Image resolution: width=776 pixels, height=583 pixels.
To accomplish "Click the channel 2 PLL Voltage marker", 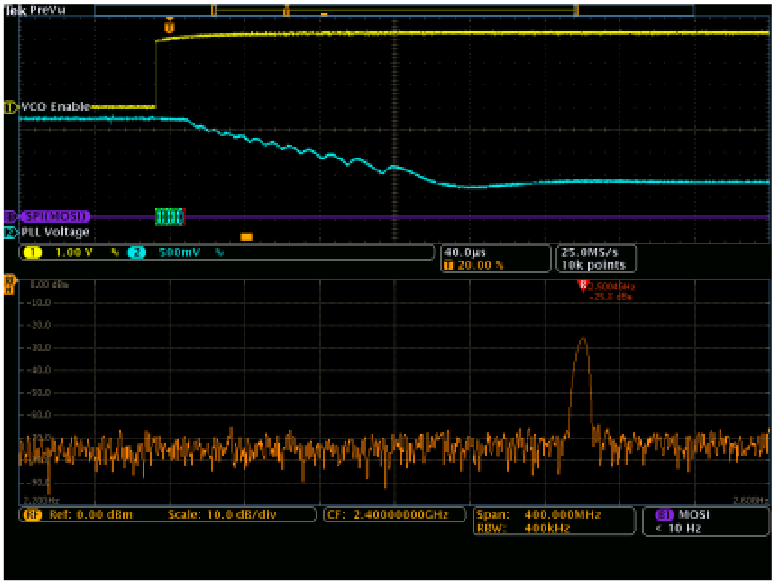I will pyautogui.click(x=12, y=232).
